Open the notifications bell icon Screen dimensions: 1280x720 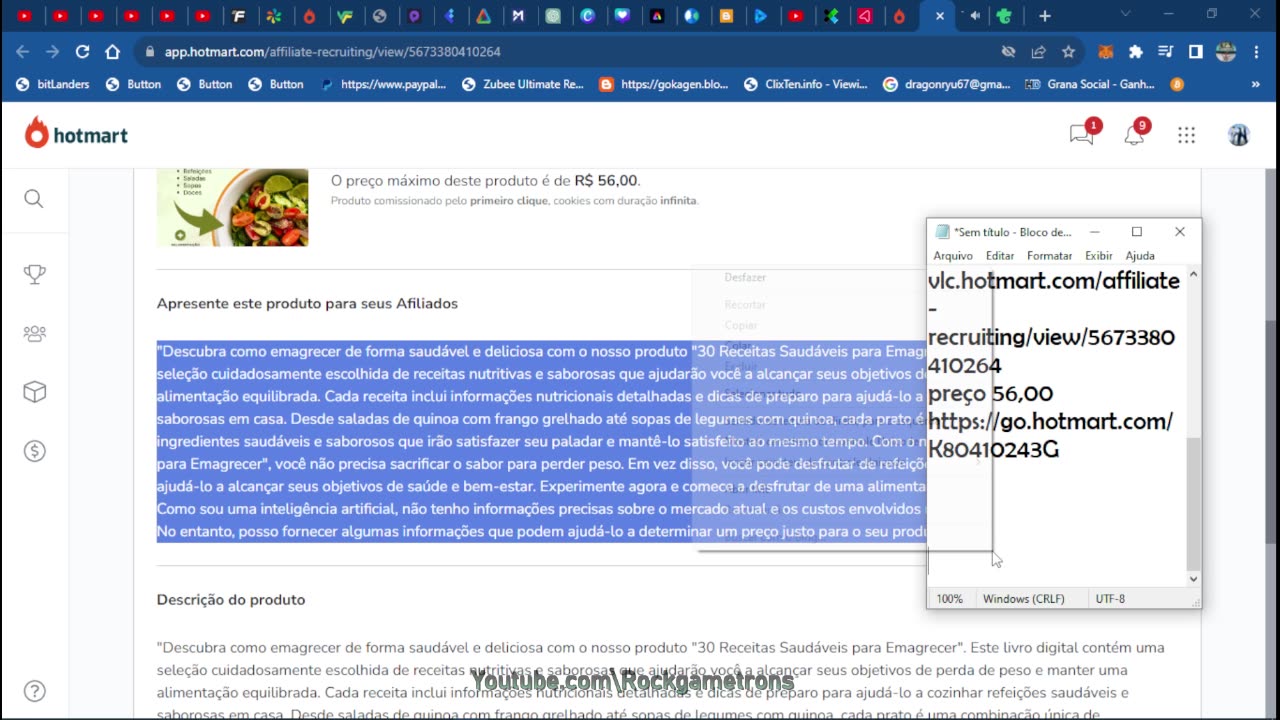(1134, 135)
